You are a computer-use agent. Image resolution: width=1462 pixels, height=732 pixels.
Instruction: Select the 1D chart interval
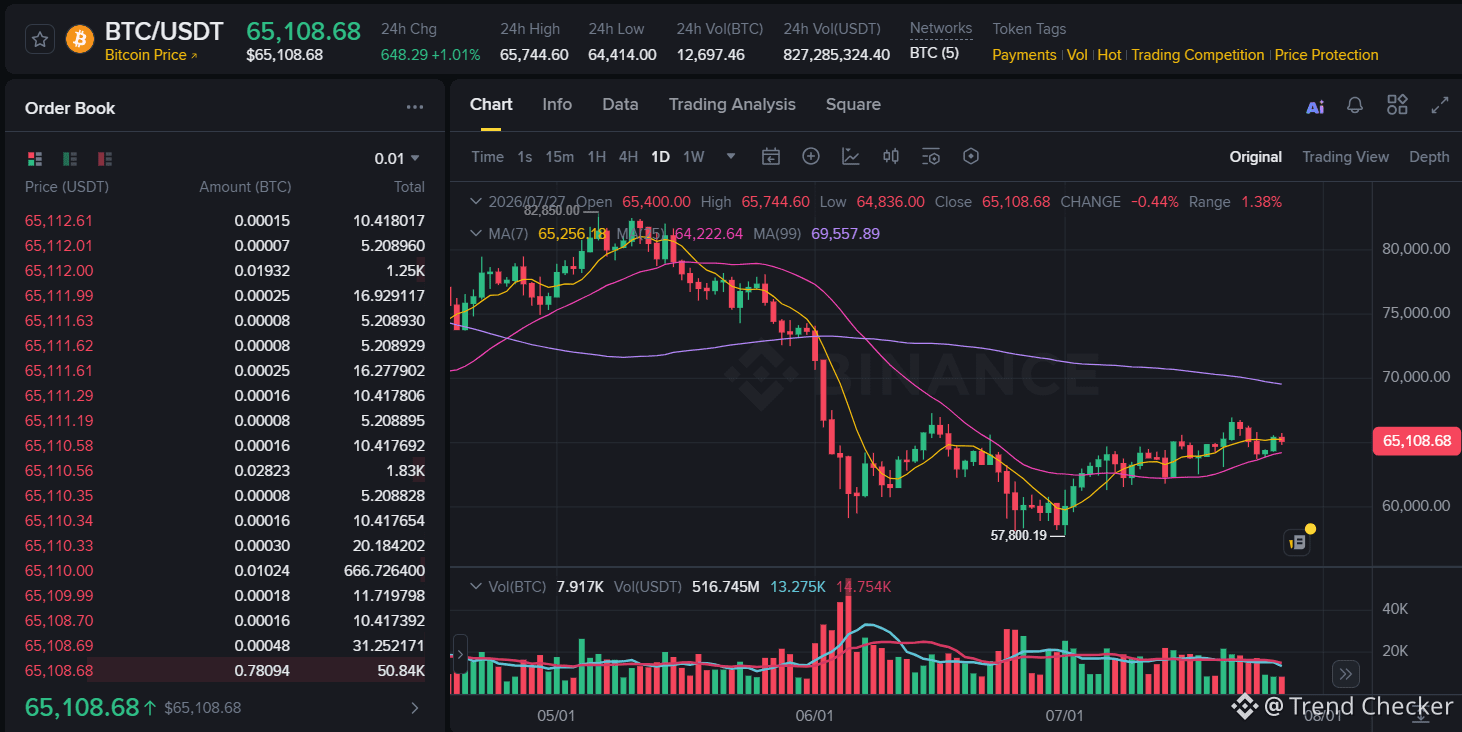point(660,156)
